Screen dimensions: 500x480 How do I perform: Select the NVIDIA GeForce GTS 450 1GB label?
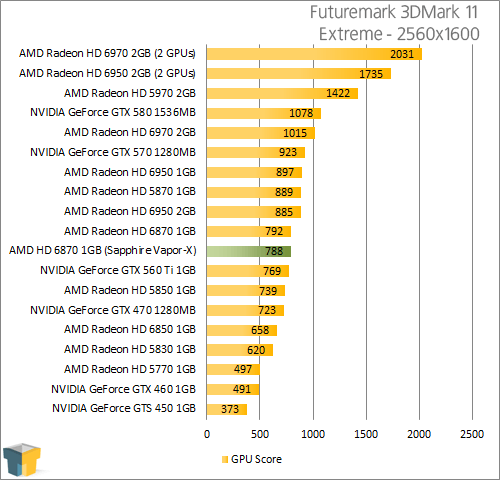(124, 408)
